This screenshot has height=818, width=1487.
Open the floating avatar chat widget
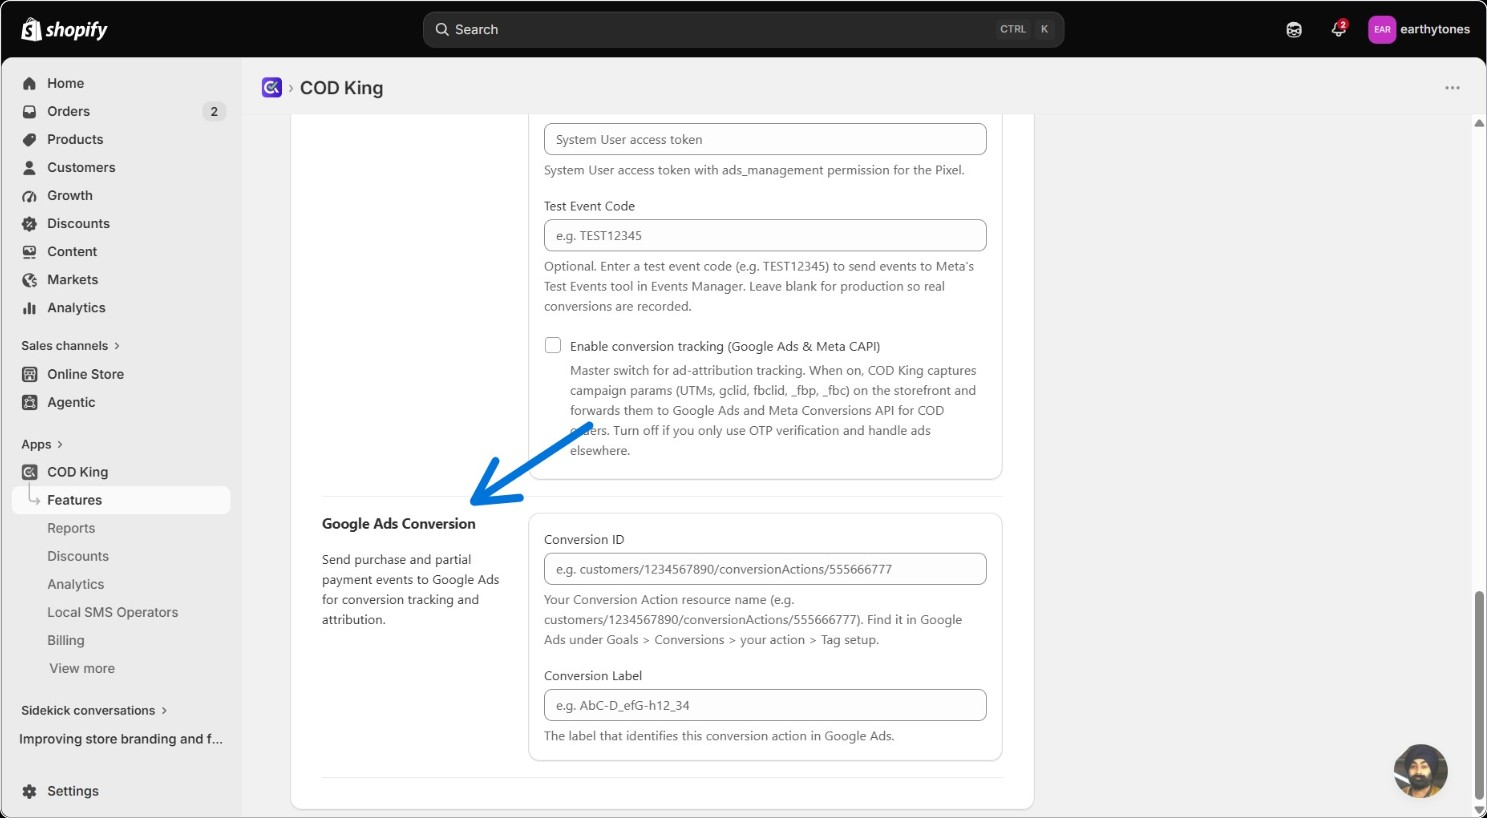pyautogui.click(x=1421, y=771)
